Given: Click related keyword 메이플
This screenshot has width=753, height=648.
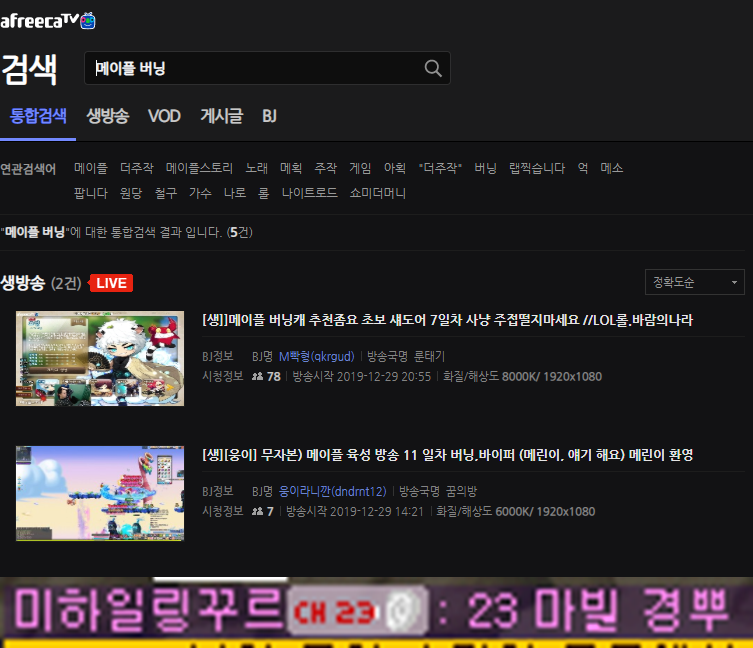Looking at the screenshot, I should 91,168.
